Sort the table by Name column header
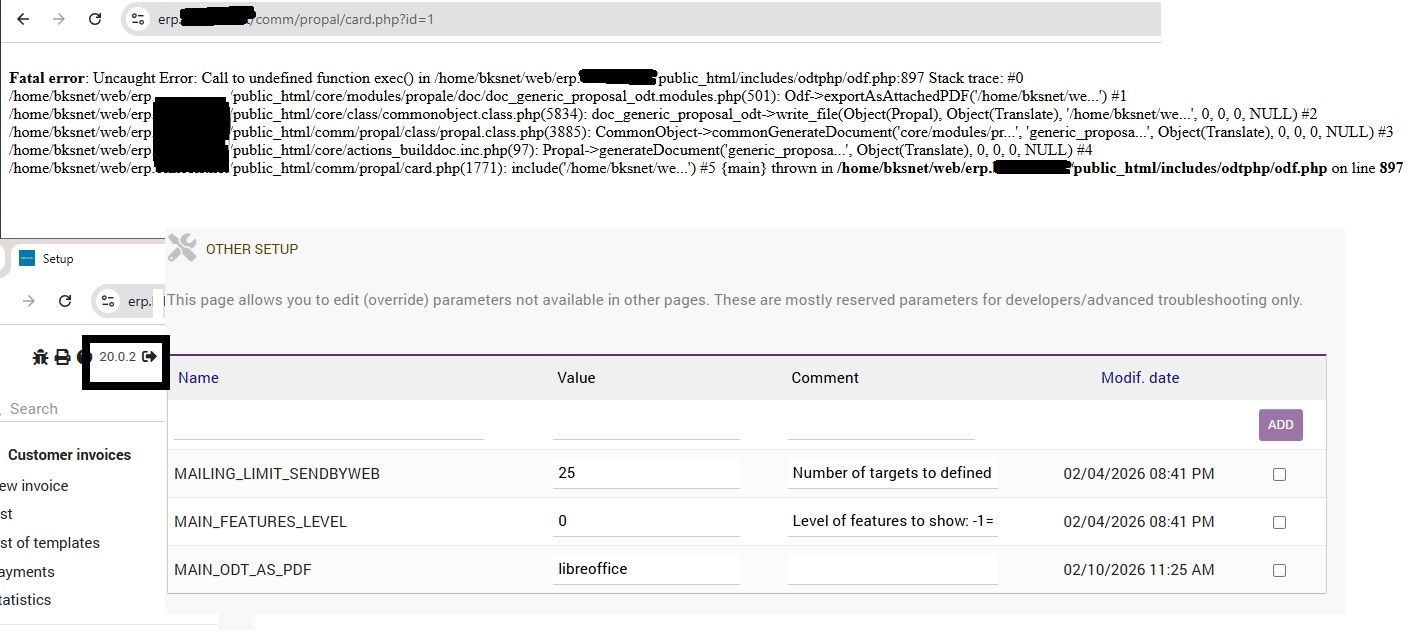This screenshot has width=1425, height=644. pos(198,378)
